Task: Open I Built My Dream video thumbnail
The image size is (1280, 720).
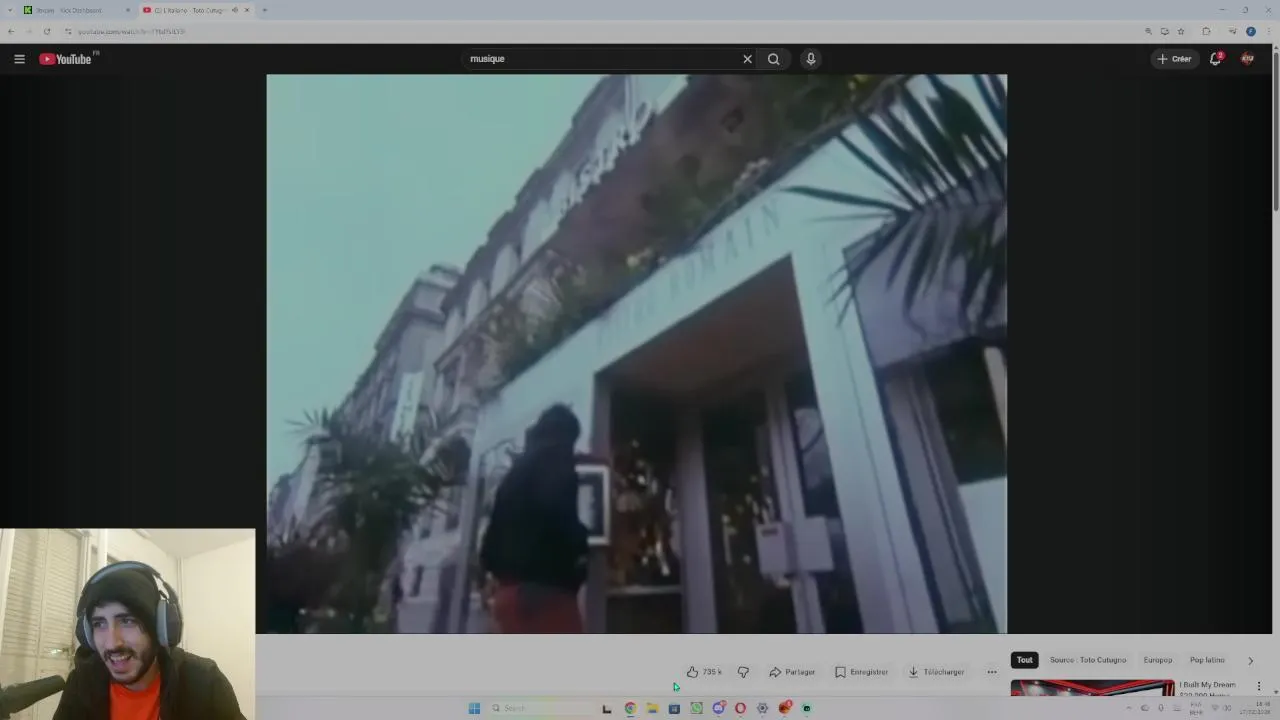Action: [x=1092, y=688]
